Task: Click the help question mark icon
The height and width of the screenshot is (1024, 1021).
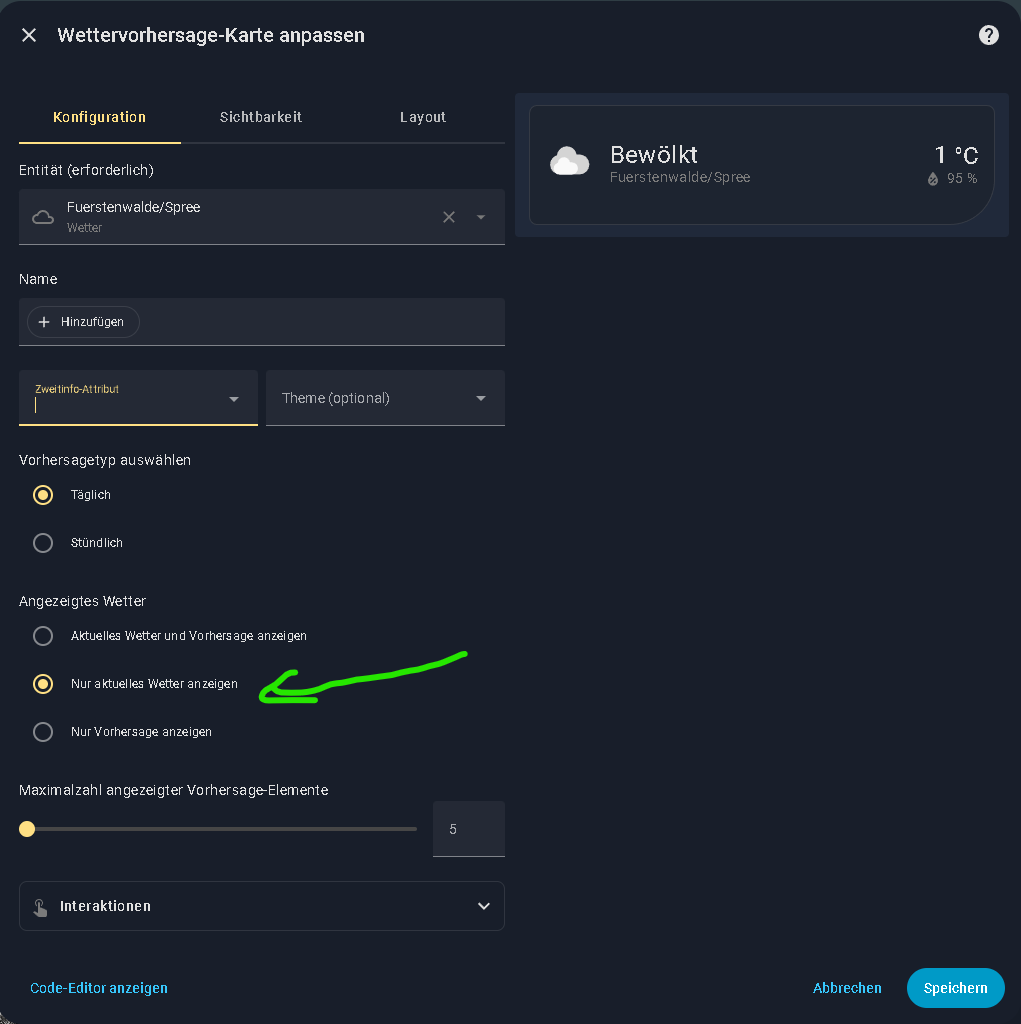Action: coord(988,36)
